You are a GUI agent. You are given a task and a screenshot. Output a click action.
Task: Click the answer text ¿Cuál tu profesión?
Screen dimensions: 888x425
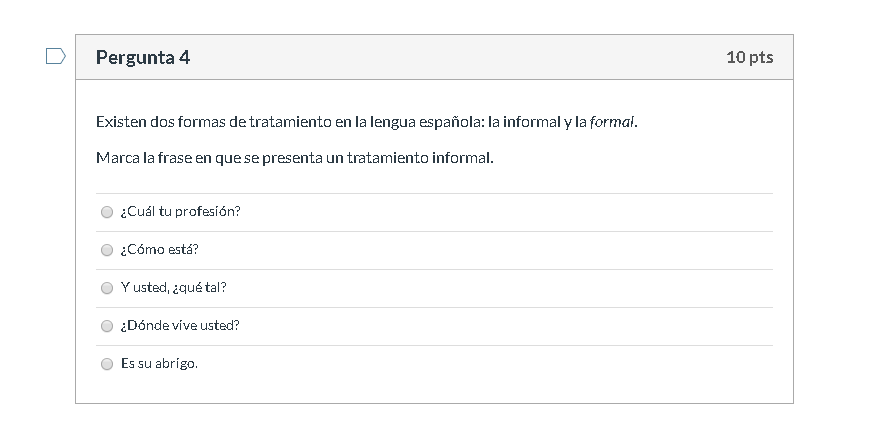[x=180, y=212]
